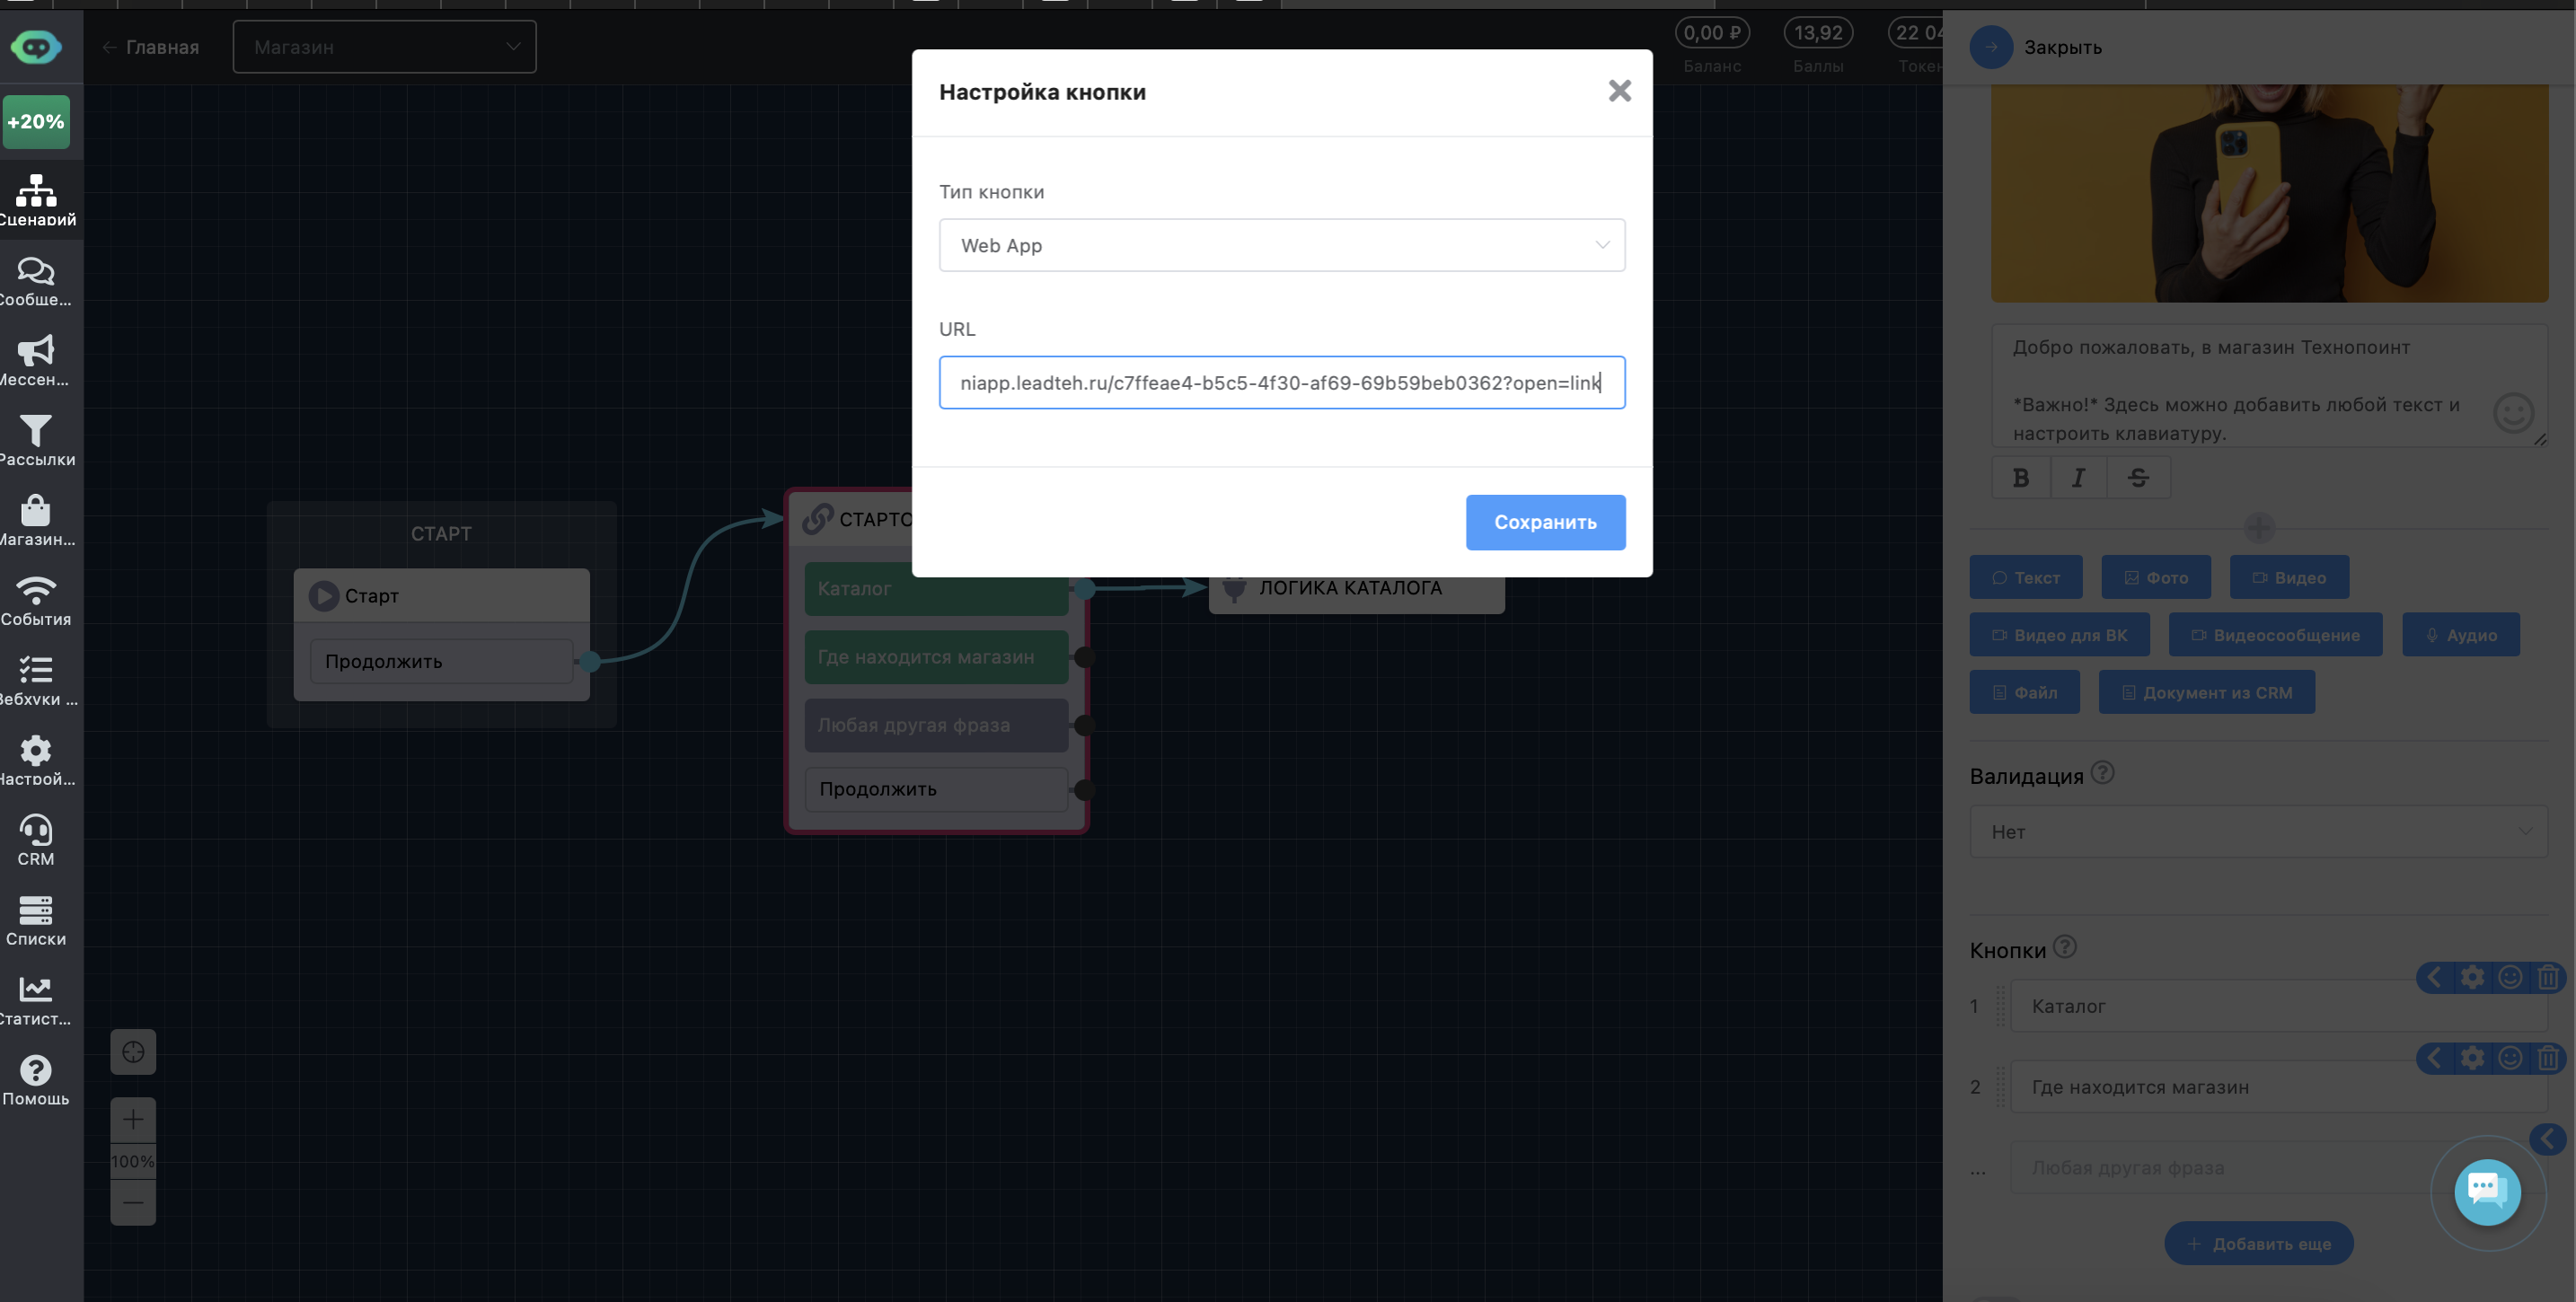Add emoji to Где находится магазин button
The image size is (2576, 1302).
(2510, 1058)
